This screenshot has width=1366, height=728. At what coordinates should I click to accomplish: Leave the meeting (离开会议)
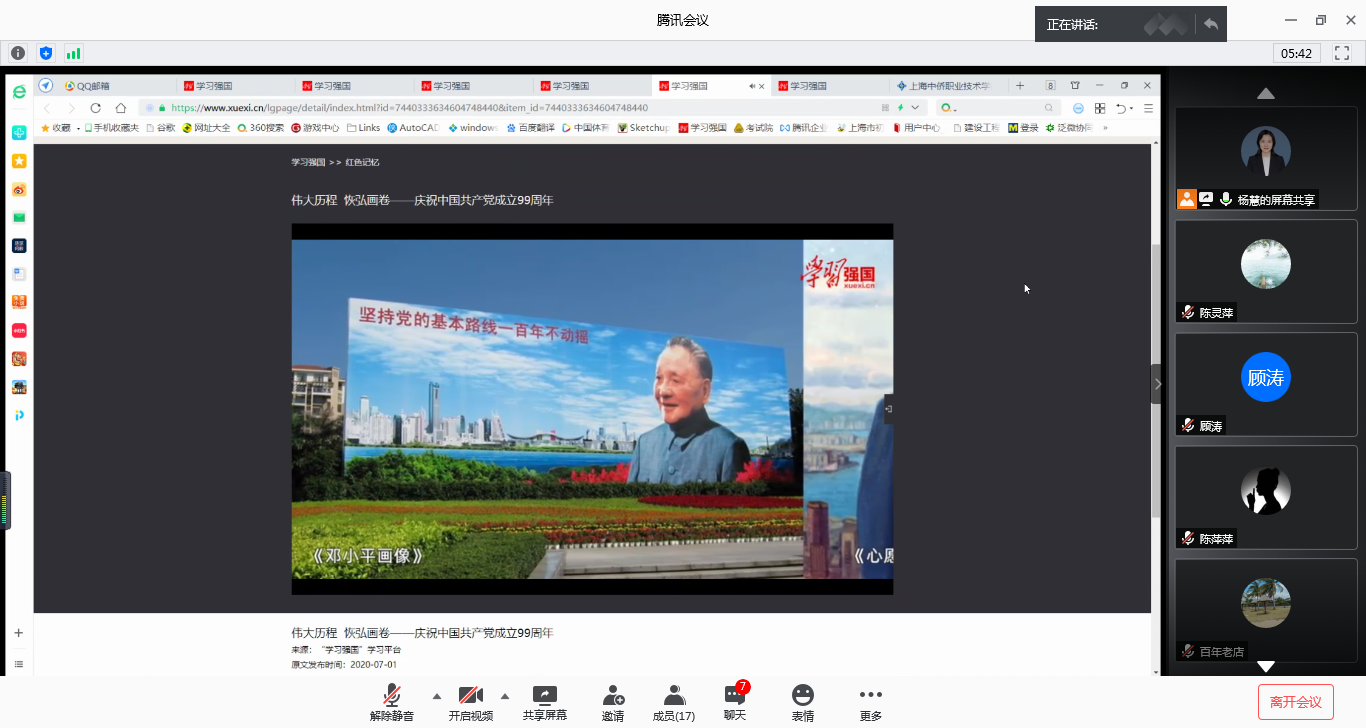tap(1295, 702)
